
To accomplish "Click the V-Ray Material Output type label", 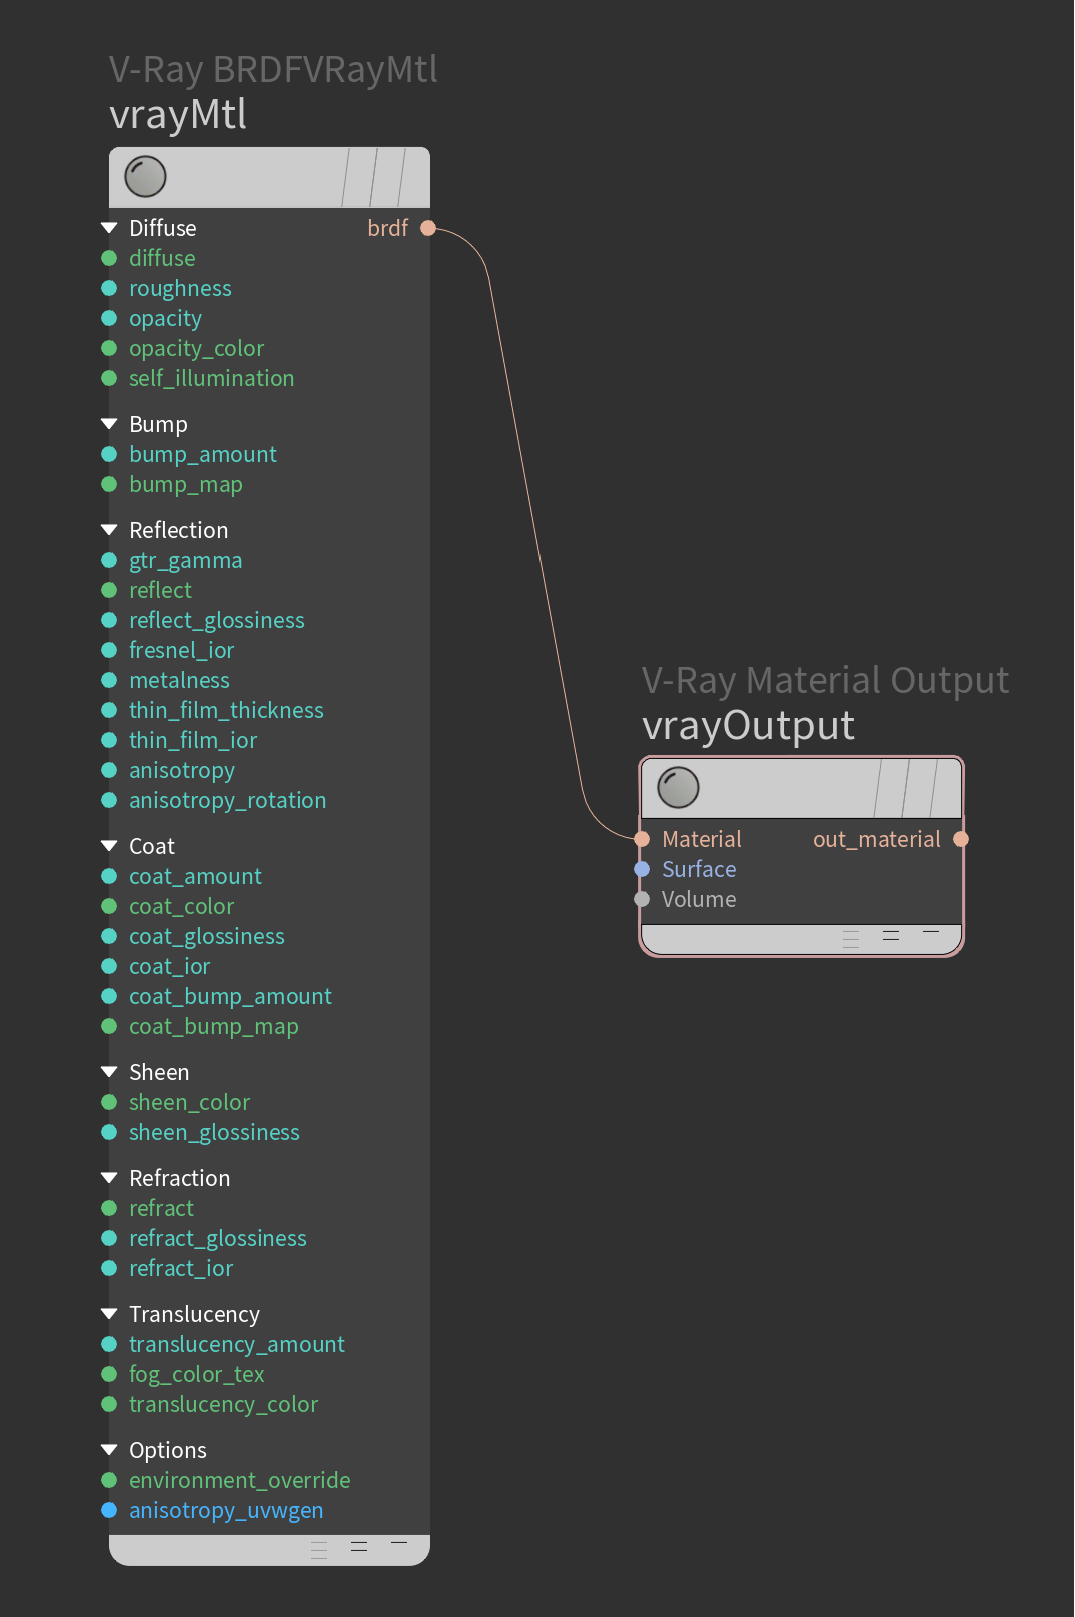I will 826,681.
